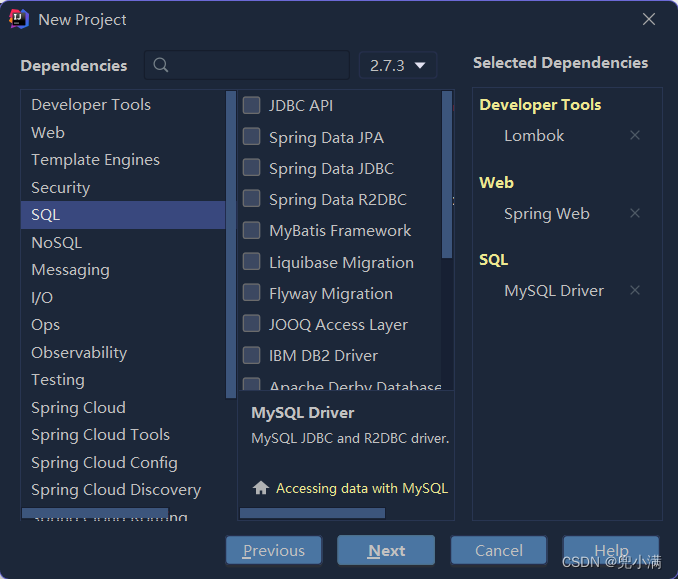Select Lombok in Selected Dependencies
This screenshot has height=579, width=678.
(x=534, y=136)
